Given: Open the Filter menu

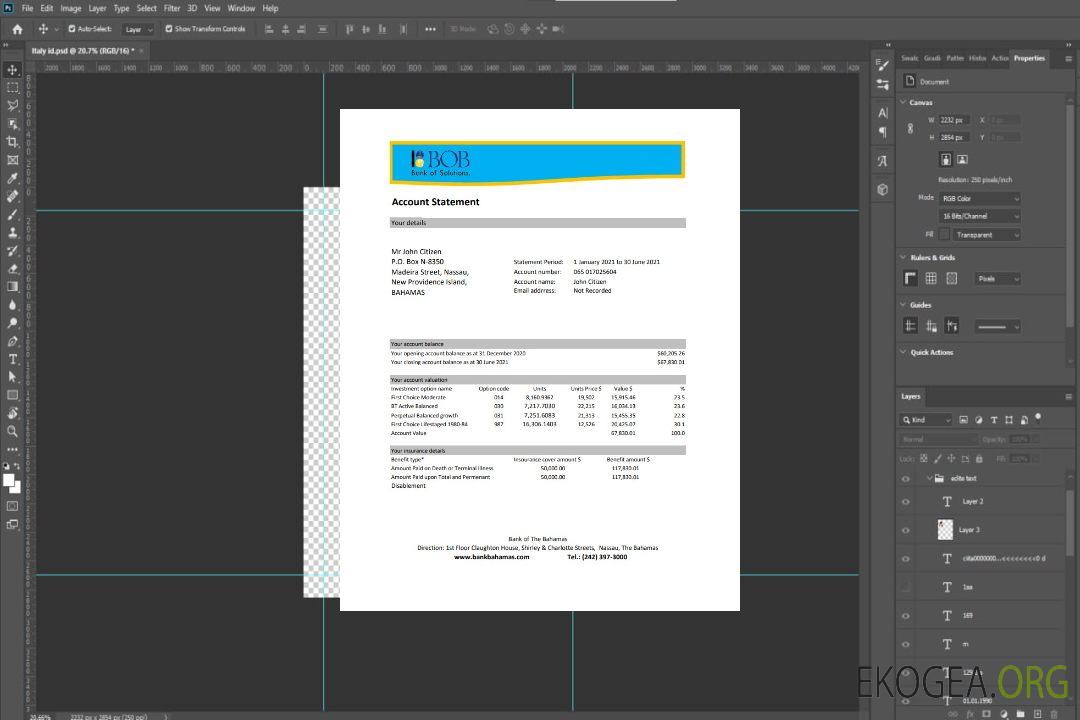Looking at the screenshot, I should [172, 8].
